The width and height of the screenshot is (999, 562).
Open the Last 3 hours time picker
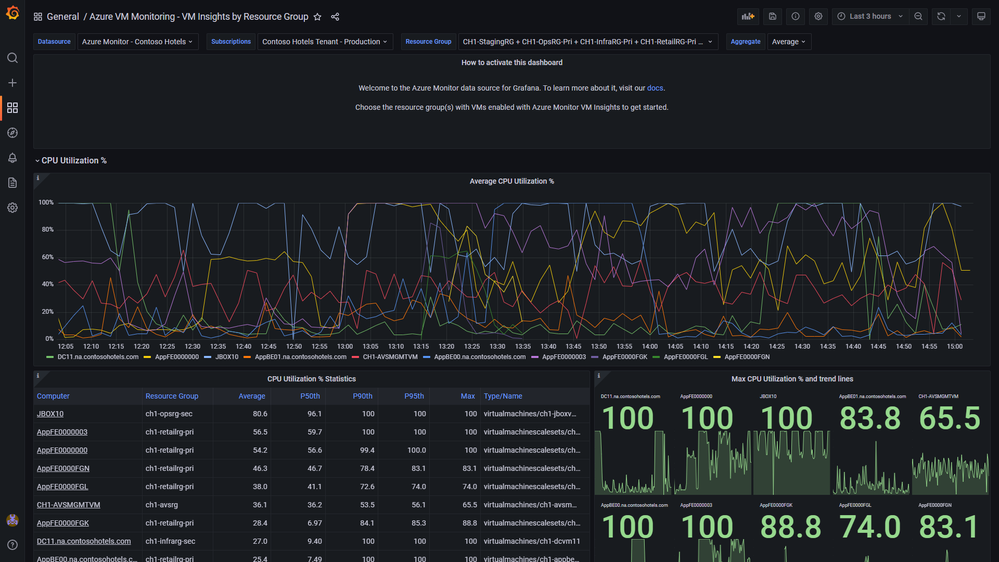[x=870, y=17]
